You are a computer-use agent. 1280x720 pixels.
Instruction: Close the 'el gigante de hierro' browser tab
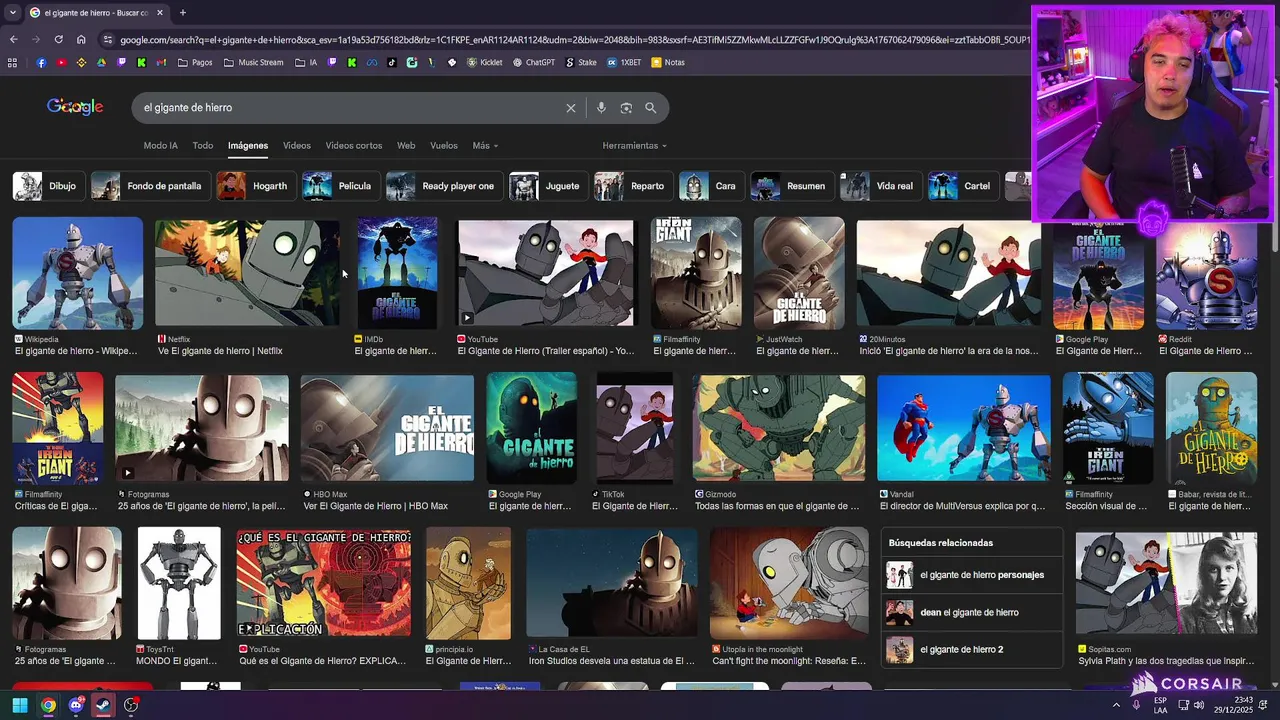click(x=160, y=13)
